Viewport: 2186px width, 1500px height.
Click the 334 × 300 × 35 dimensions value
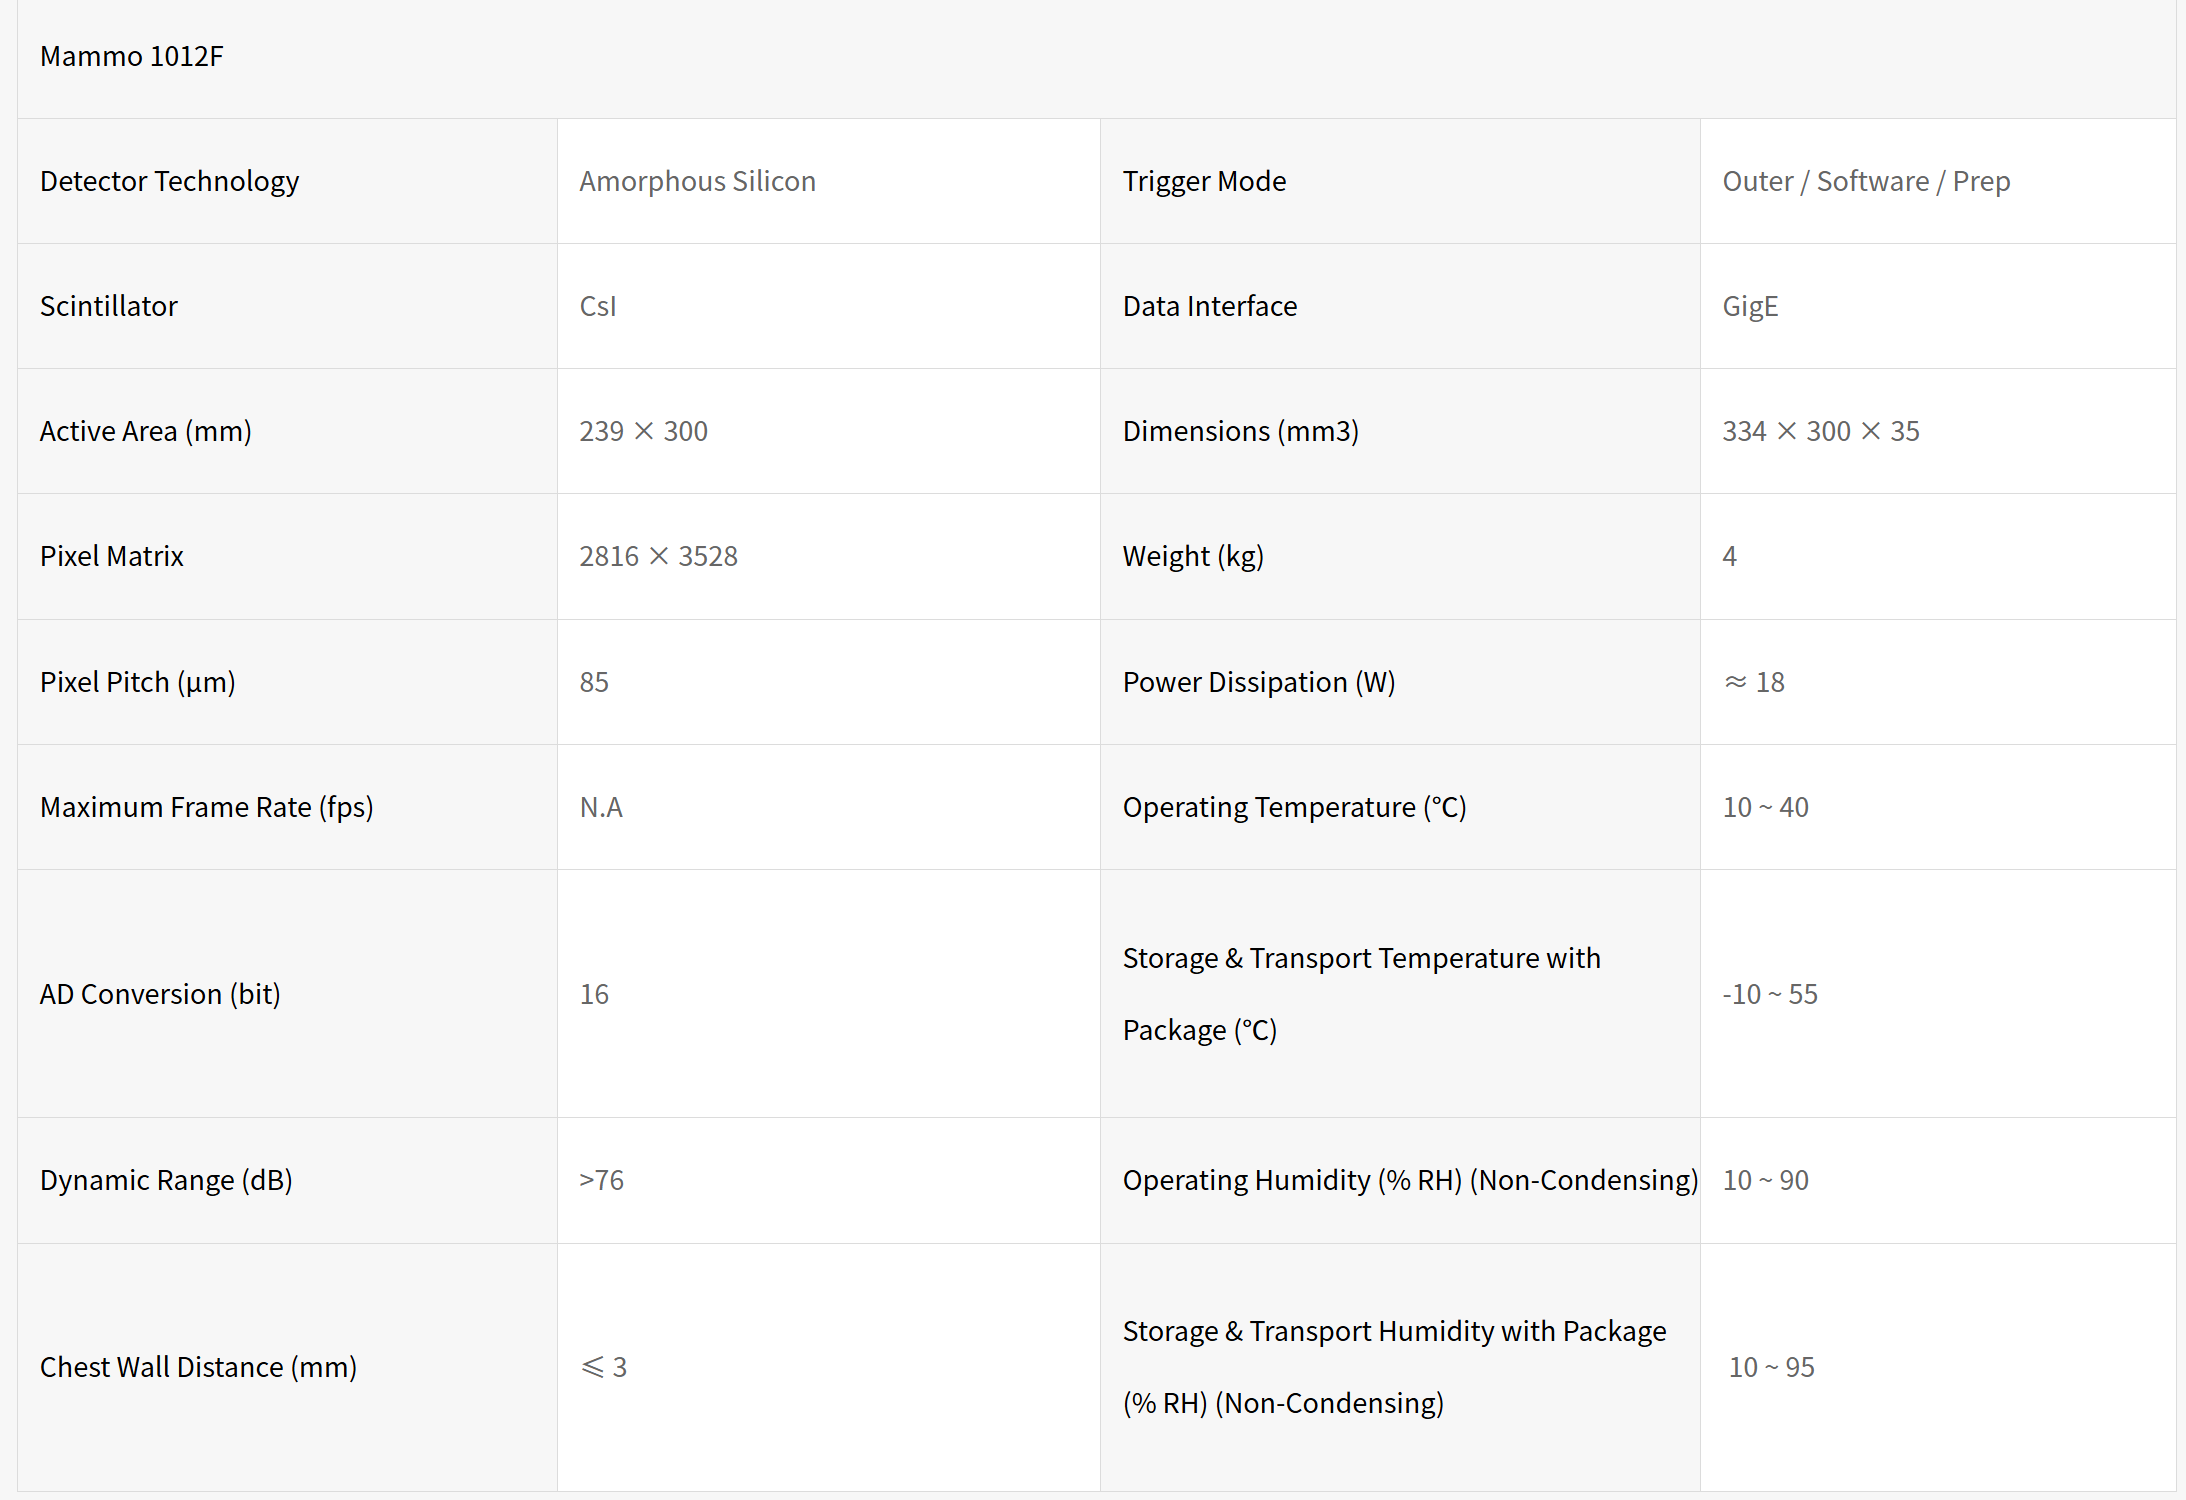point(1820,431)
